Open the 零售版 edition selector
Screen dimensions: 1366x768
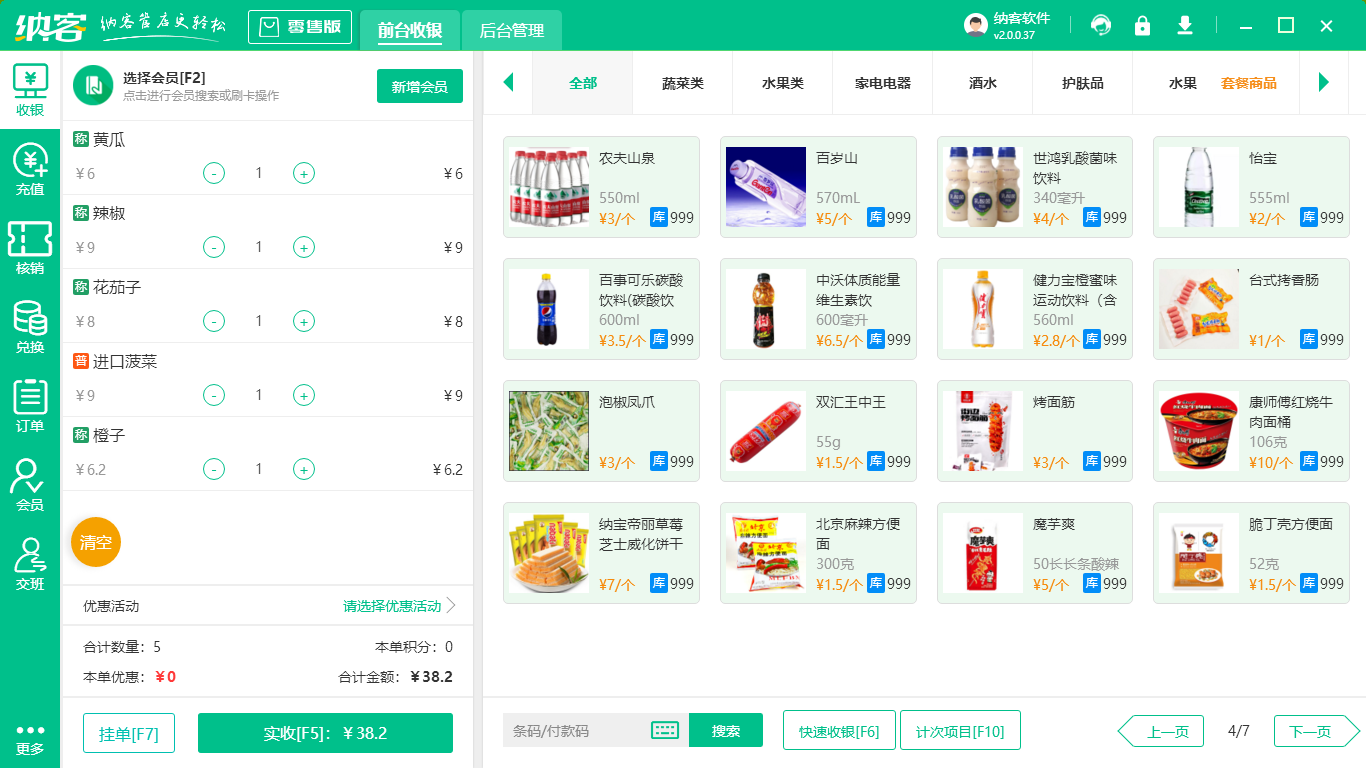300,27
